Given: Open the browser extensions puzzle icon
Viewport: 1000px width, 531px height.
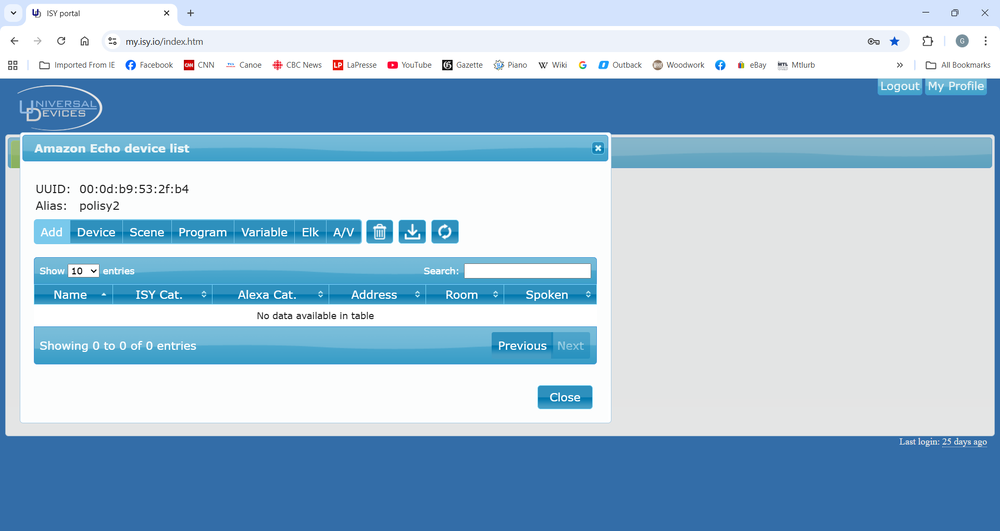Looking at the screenshot, I should pos(927,41).
